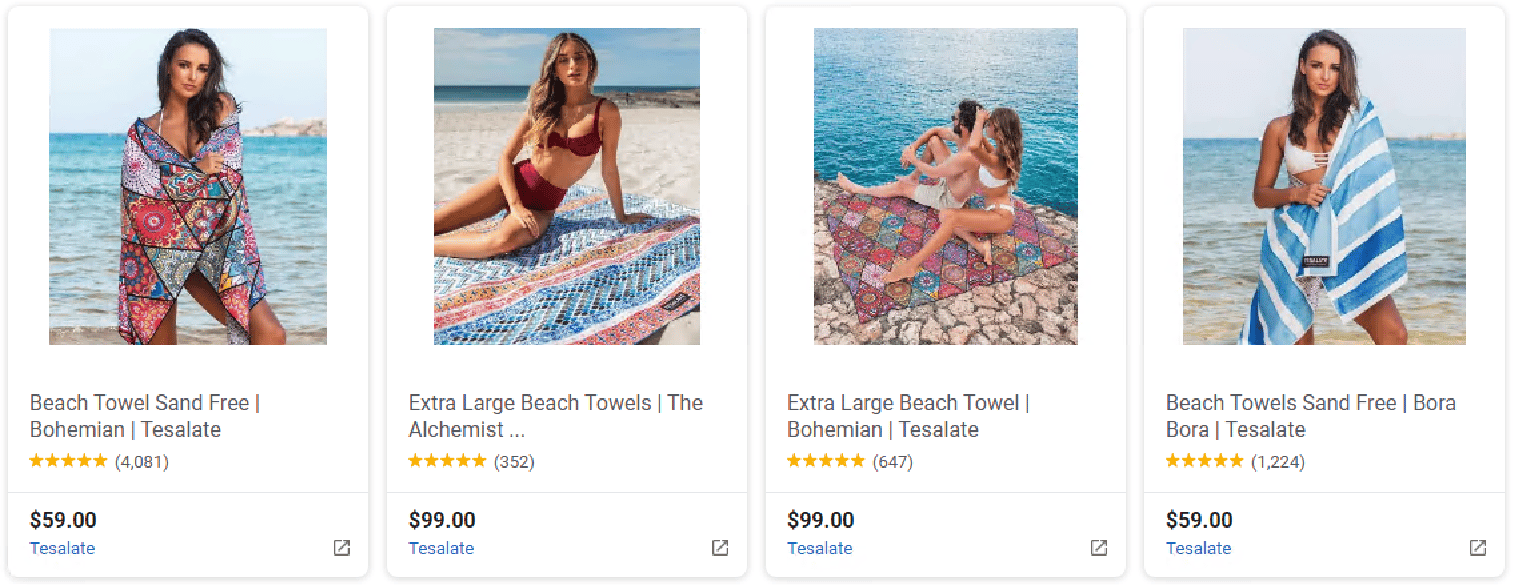The width and height of the screenshot is (1514, 585).
Task: Open external link icon on The Alchemist card
Action: click(x=720, y=548)
